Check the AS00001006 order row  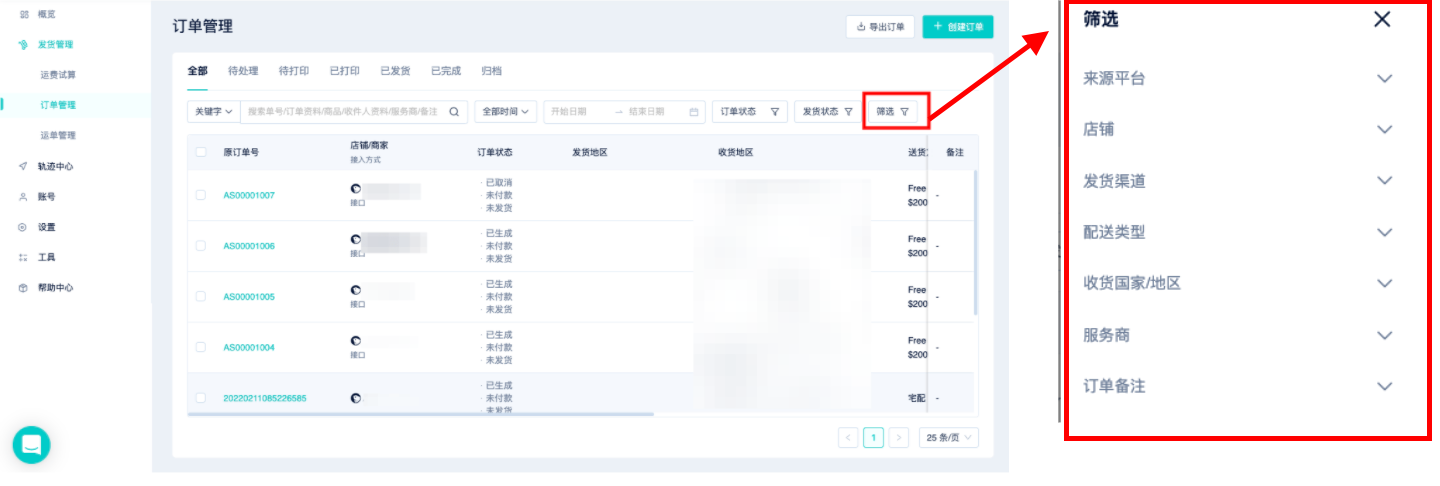(201, 246)
